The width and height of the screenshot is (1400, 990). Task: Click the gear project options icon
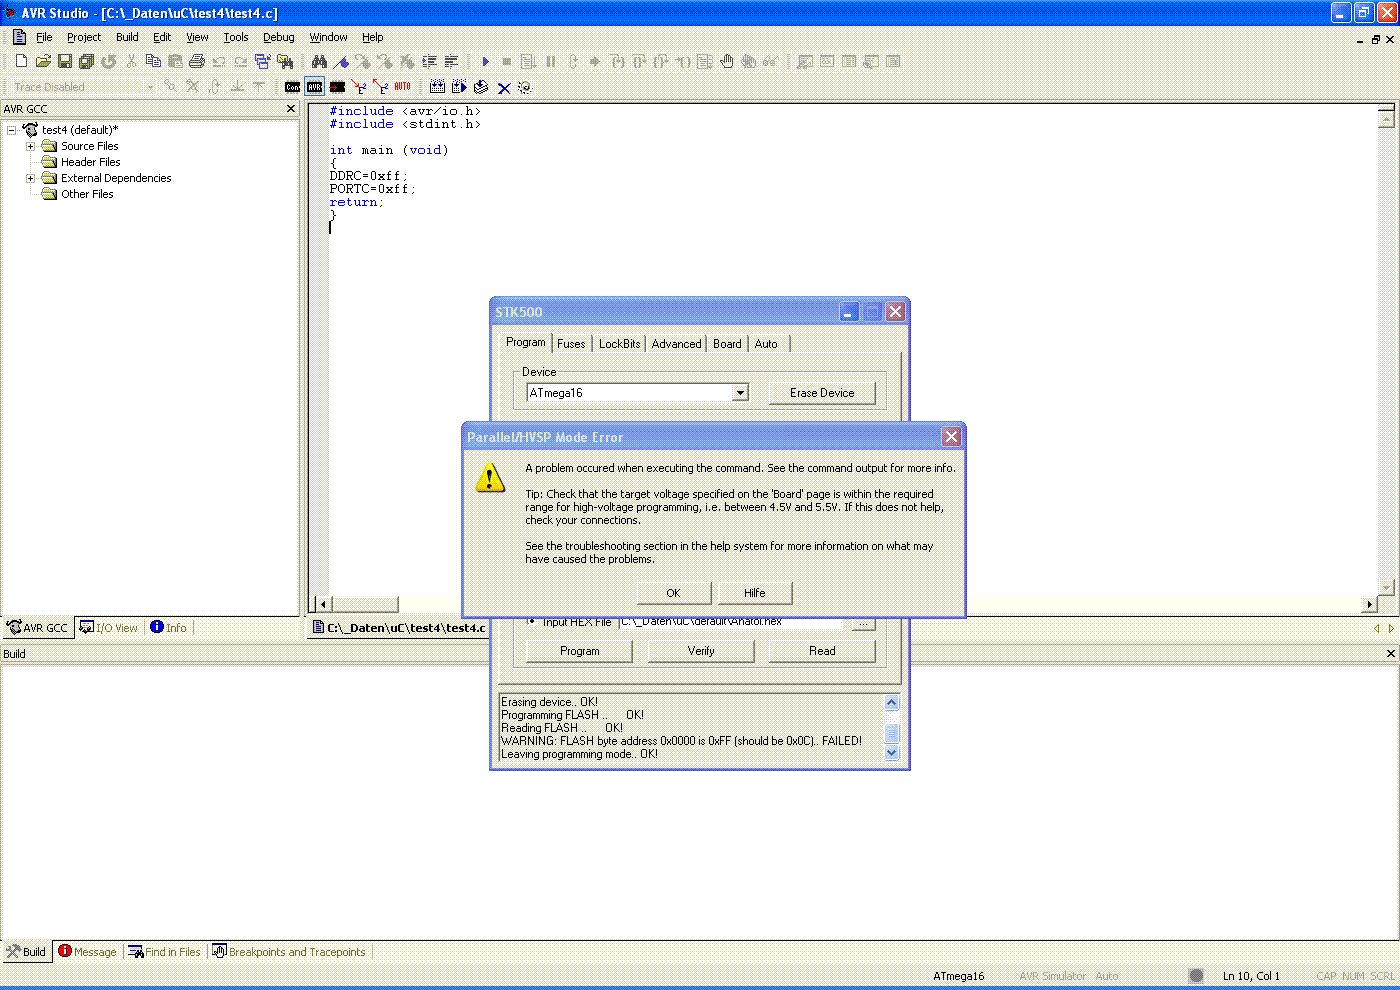524,88
